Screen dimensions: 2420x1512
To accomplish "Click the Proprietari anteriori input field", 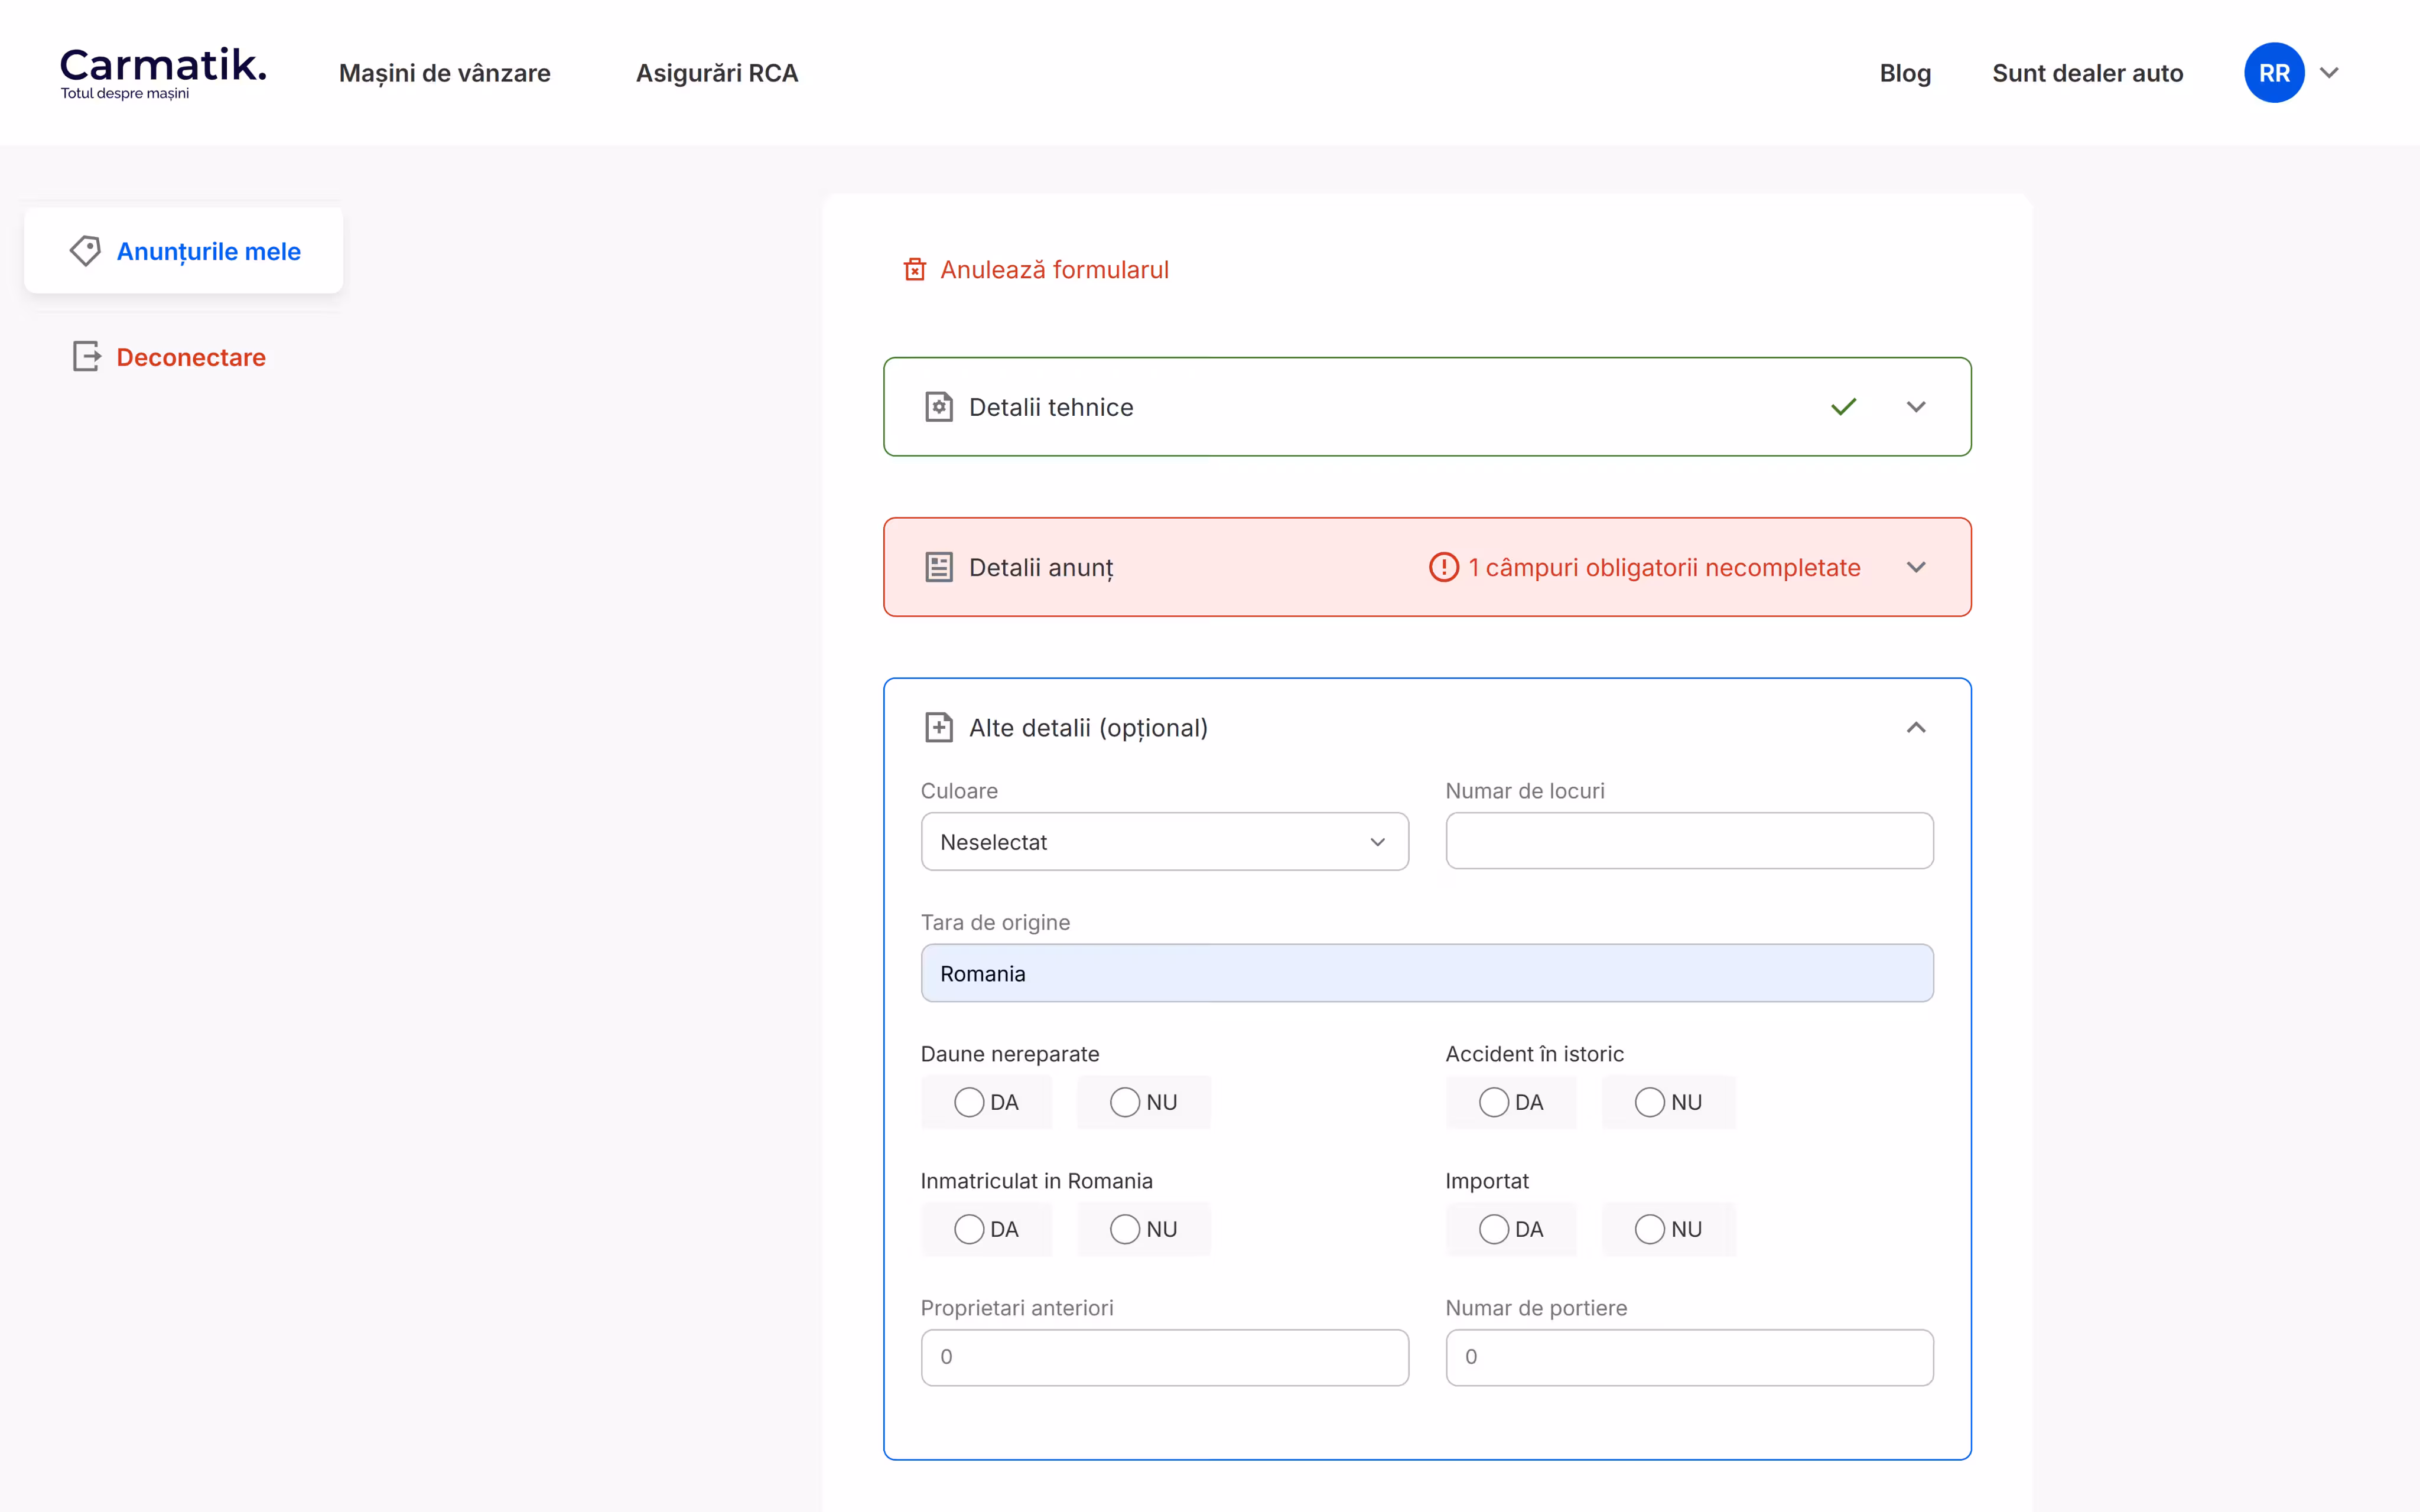I will pyautogui.click(x=1164, y=1357).
